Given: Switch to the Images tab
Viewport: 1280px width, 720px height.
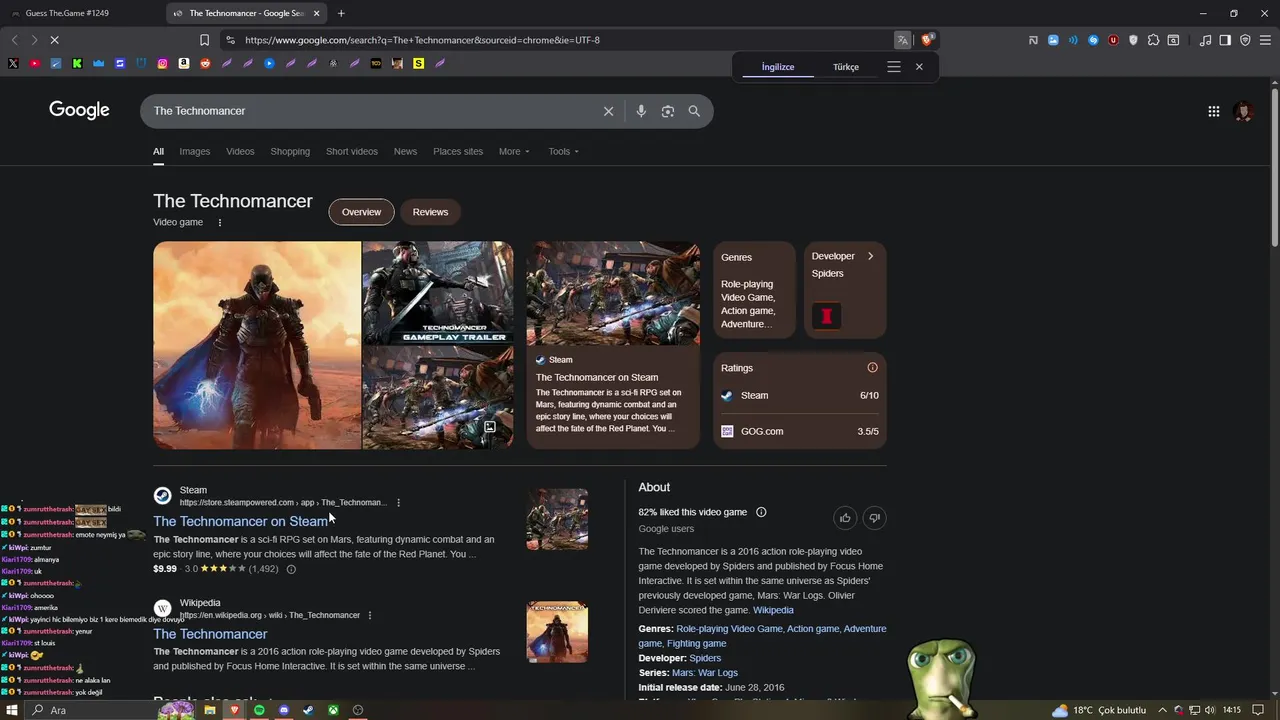Looking at the screenshot, I should 194,152.
